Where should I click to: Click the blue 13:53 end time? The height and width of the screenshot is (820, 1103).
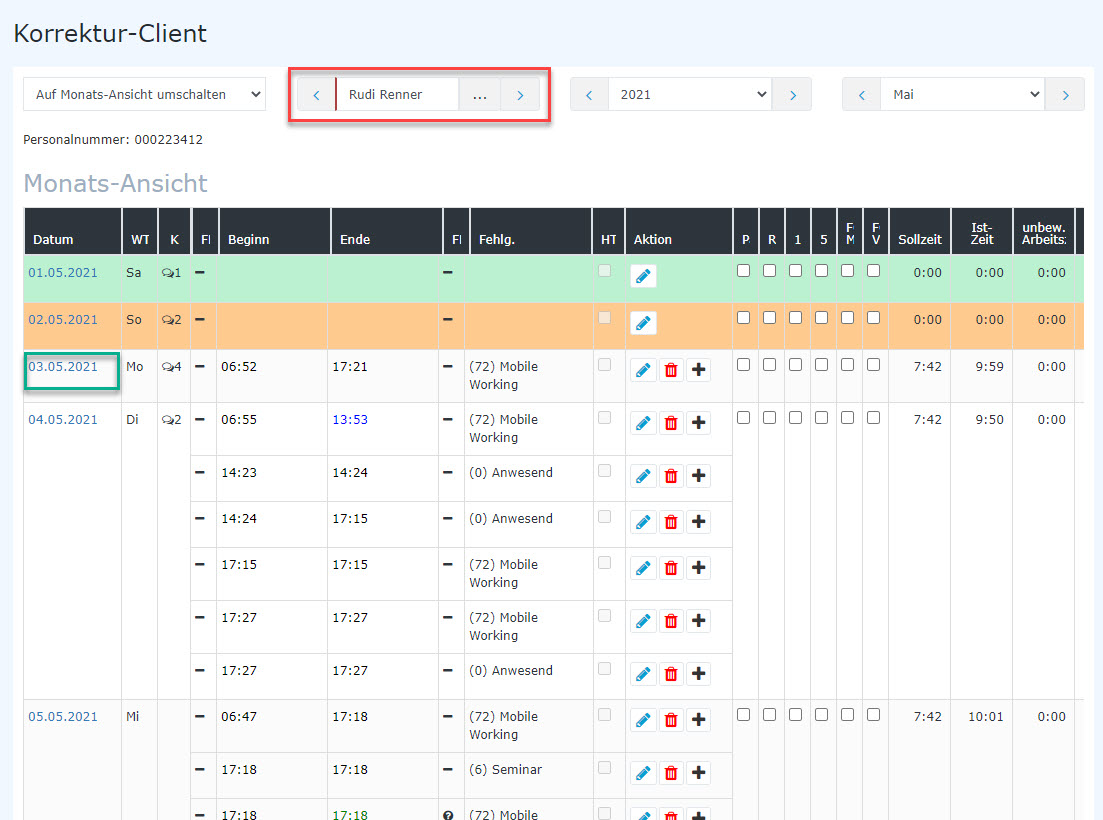click(x=350, y=420)
